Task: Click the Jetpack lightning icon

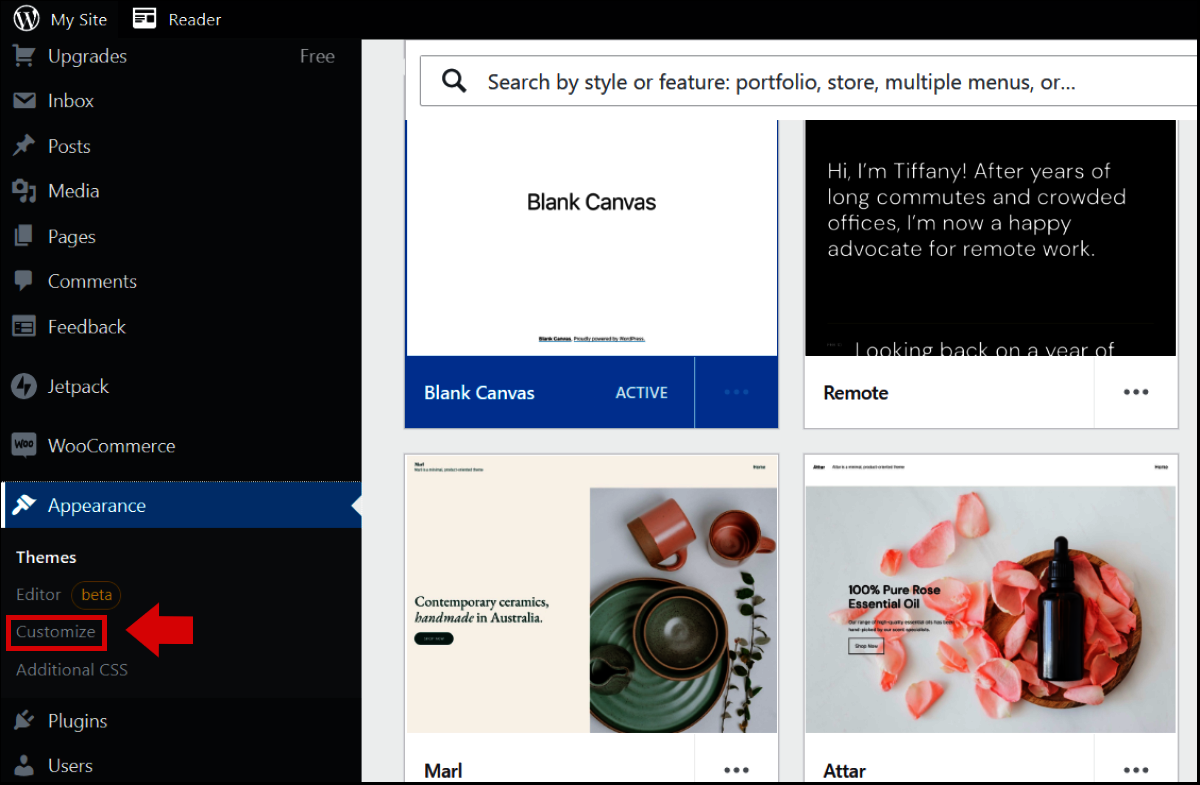Action: [x=24, y=386]
